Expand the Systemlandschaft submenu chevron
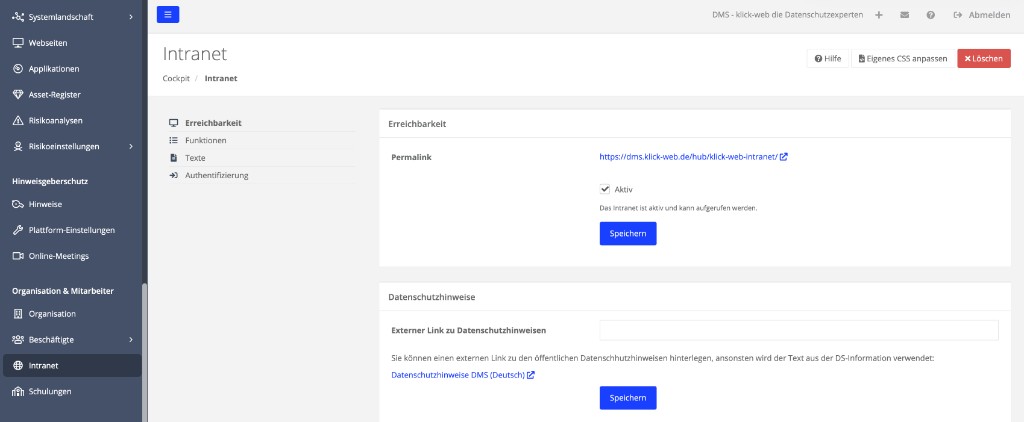The image size is (1024, 422). pos(131,17)
